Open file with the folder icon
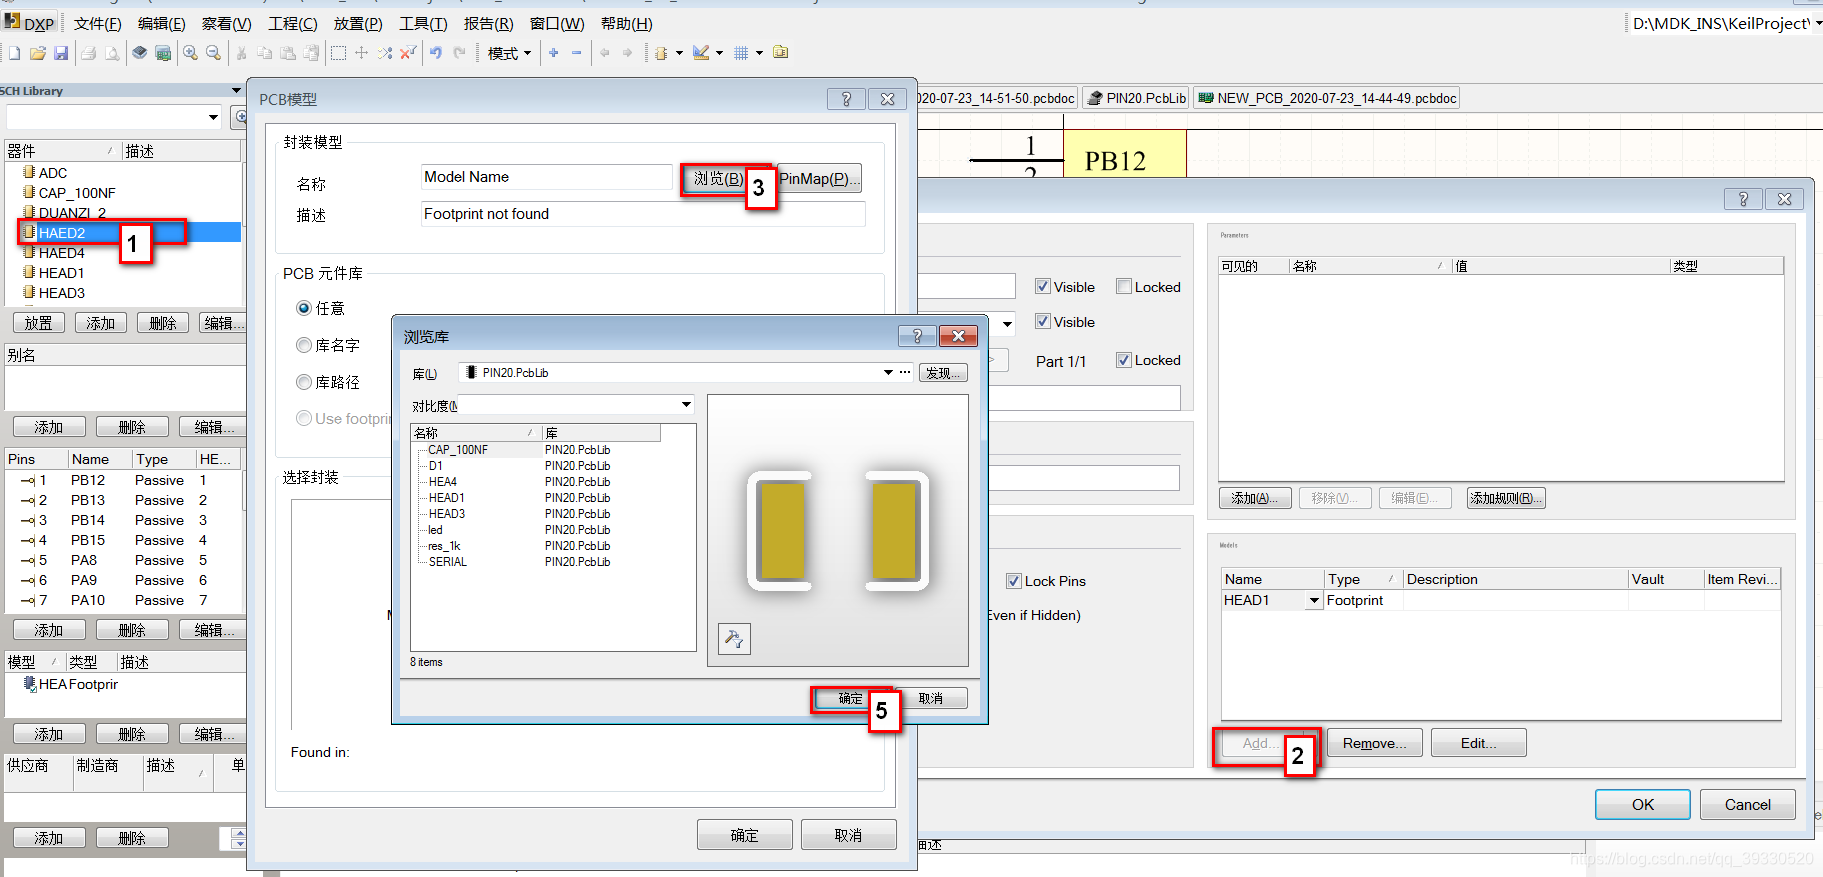This screenshot has width=1823, height=877. [38, 53]
